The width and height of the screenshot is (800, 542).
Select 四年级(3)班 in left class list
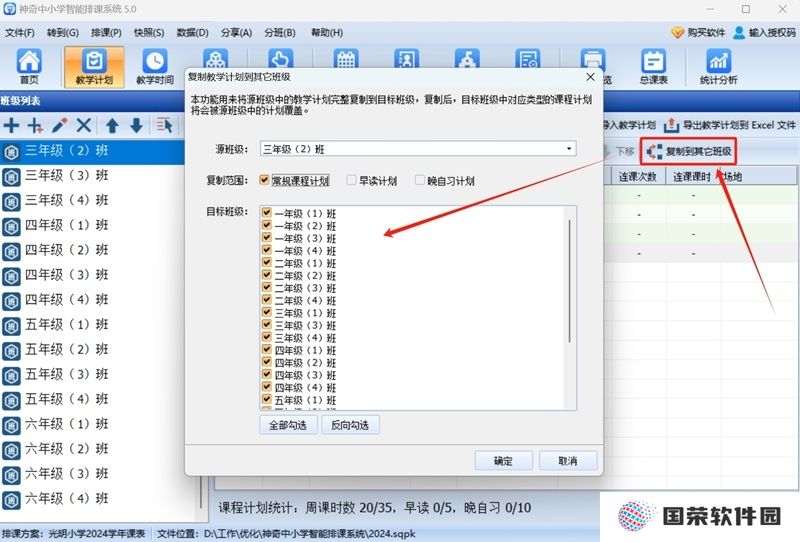[x=92, y=275]
